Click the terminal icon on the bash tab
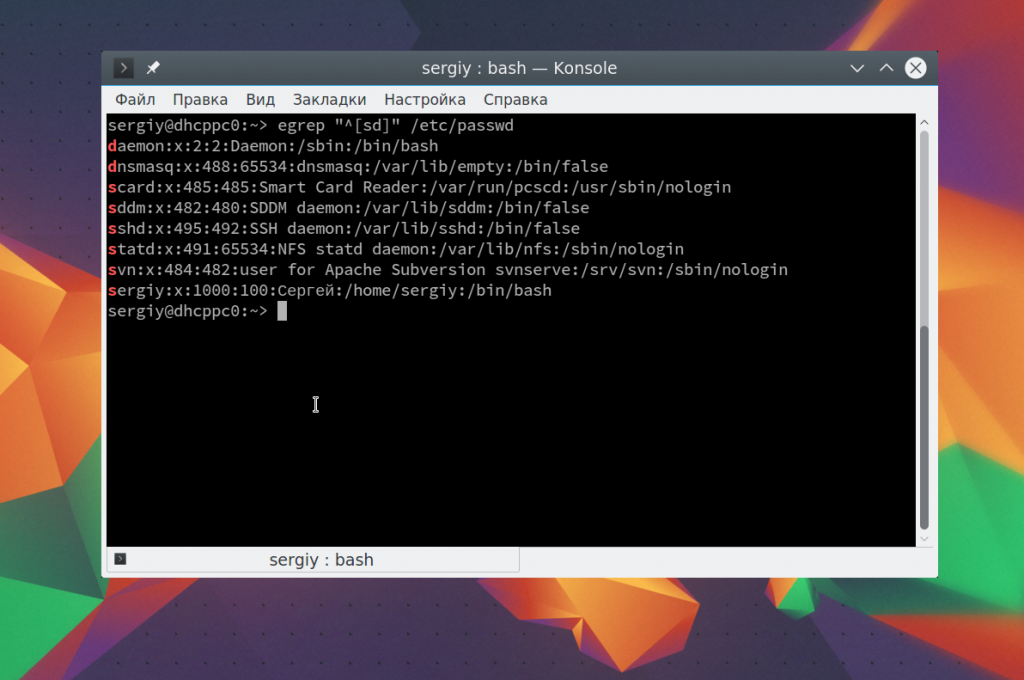Image resolution: width=1024 pixels, height=680 pixels. tap(120, 559)
